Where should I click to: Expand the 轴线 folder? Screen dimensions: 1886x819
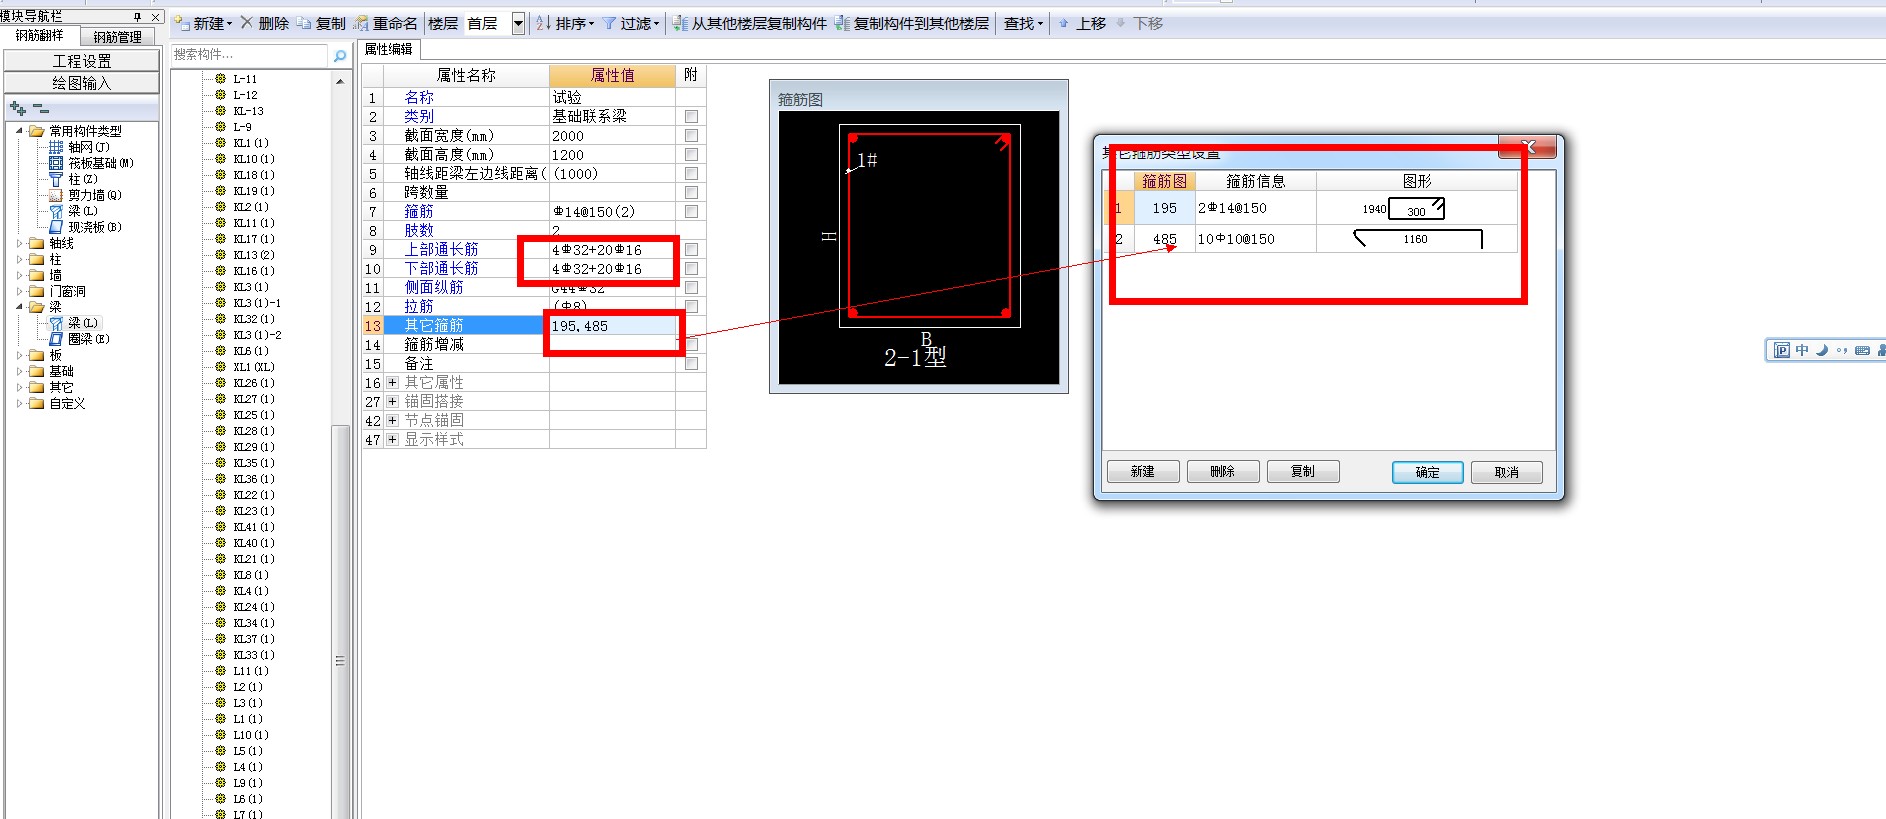(19, 243)
